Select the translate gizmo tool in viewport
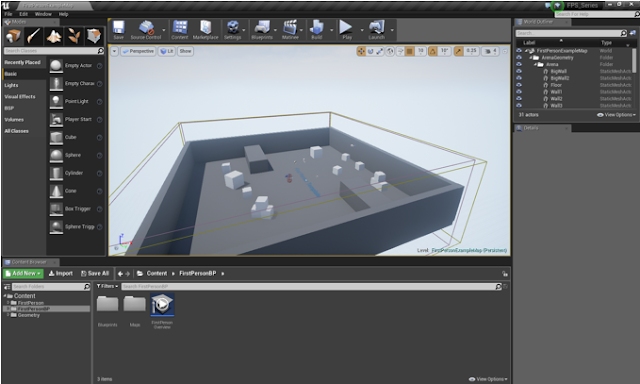Screen dimensions: 640x384 (361, 51)
